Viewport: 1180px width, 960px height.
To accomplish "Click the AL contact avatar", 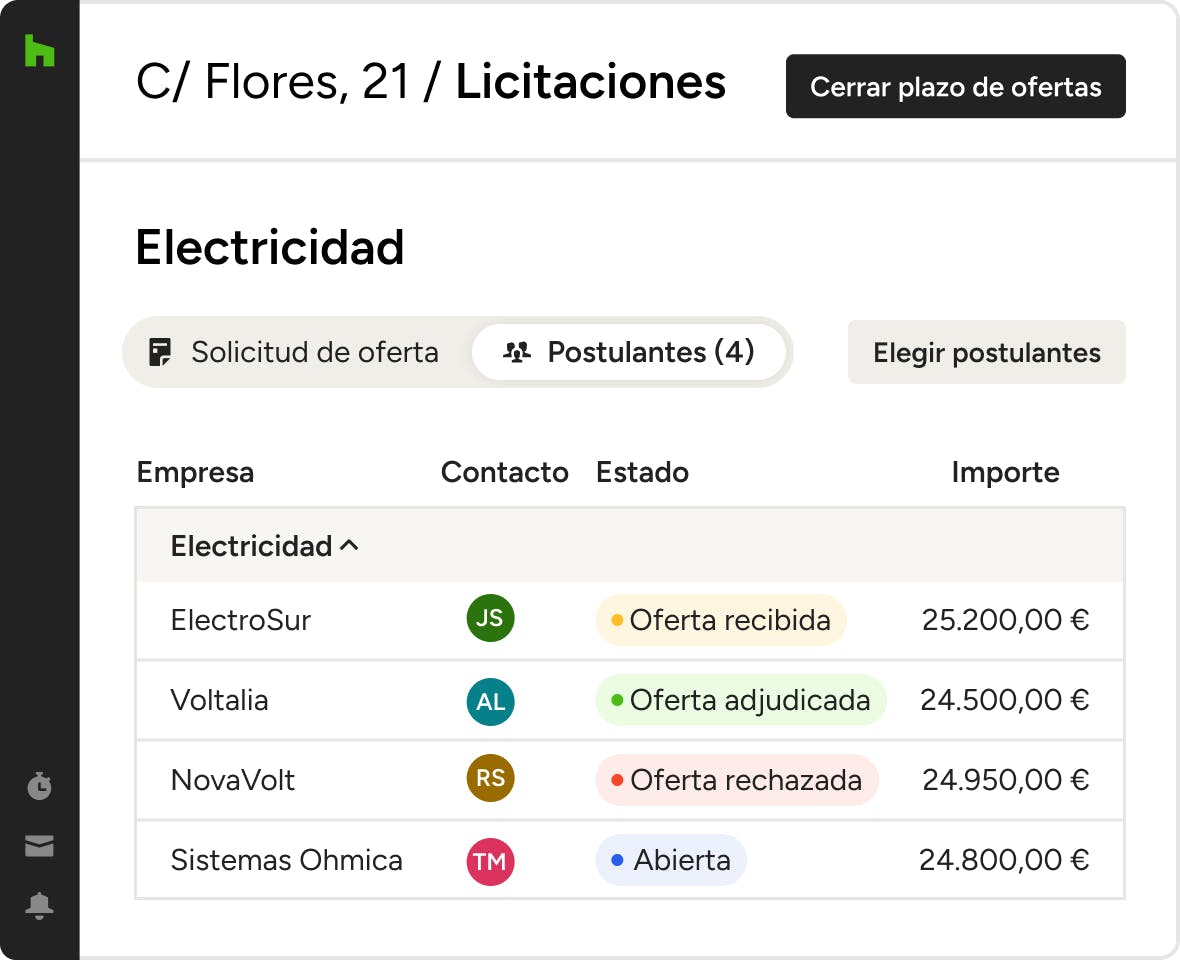I will [x=490, y=701].
